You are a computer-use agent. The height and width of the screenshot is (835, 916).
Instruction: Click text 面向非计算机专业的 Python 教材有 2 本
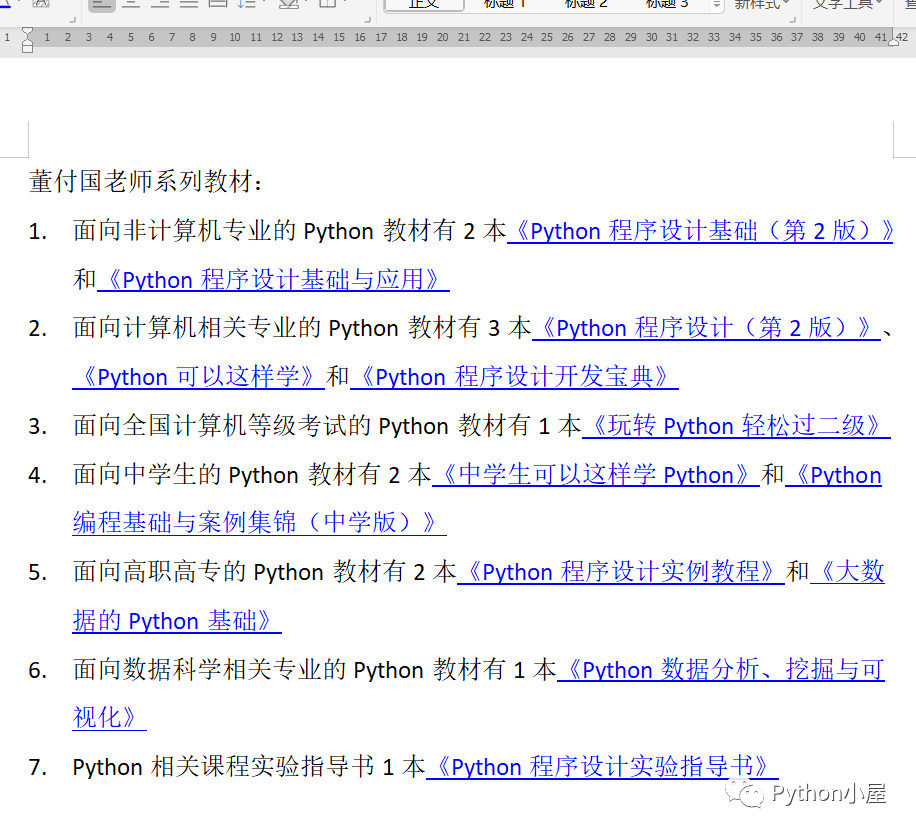click(290, 231)
